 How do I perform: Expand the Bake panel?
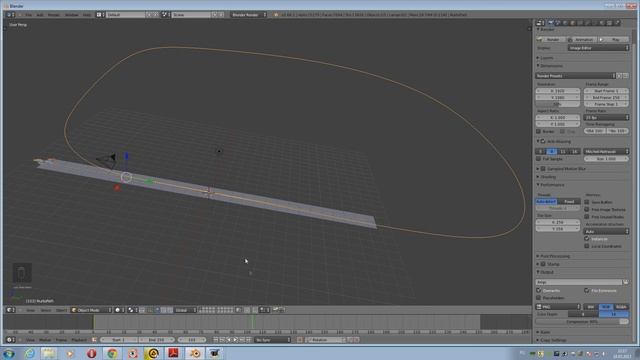tap(544, 333)
